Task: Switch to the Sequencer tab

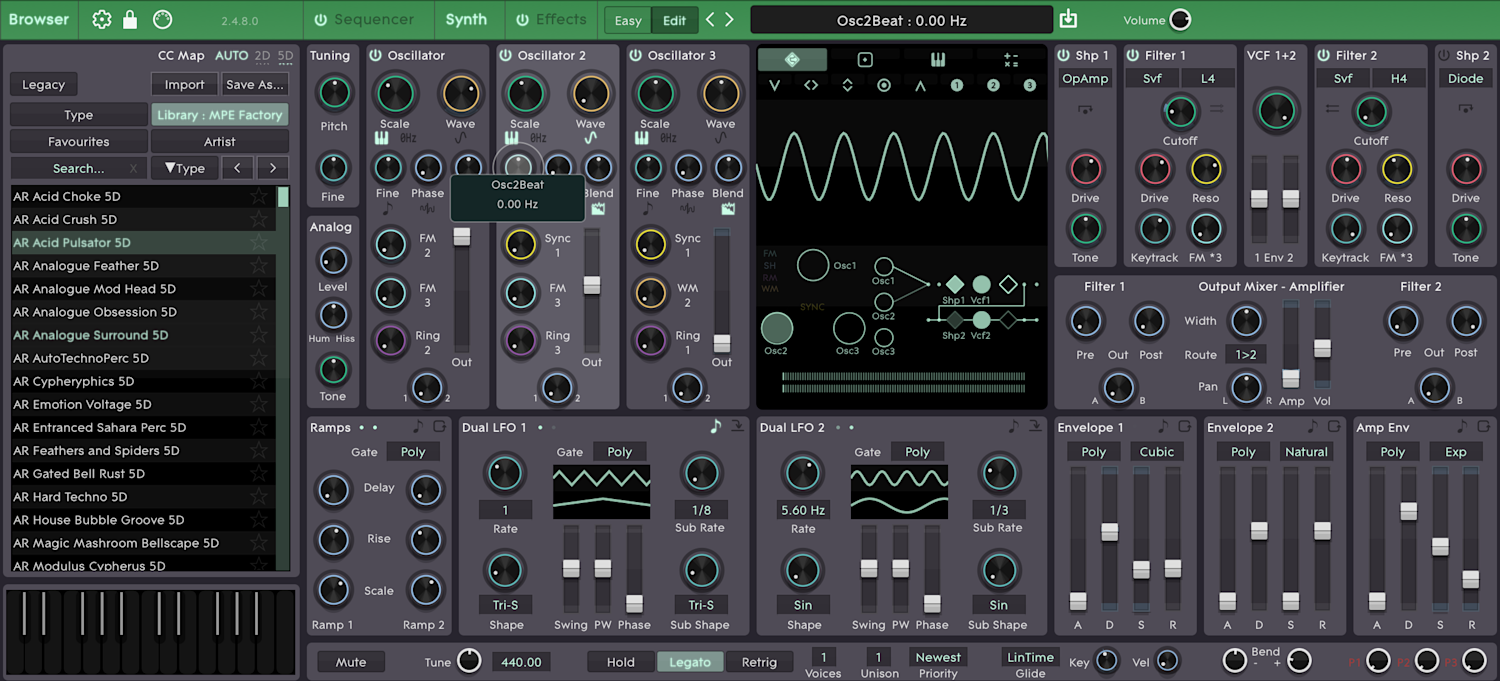Action: (373, 20)
